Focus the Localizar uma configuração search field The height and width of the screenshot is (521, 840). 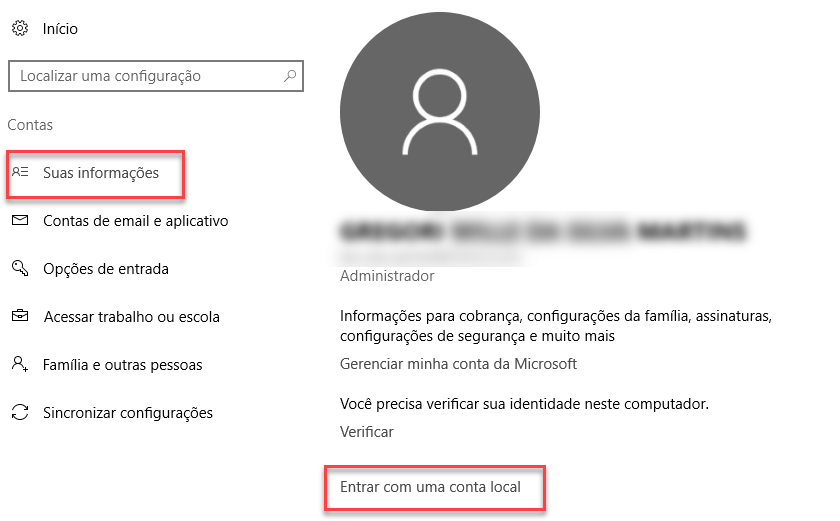[x=156, y=76]
